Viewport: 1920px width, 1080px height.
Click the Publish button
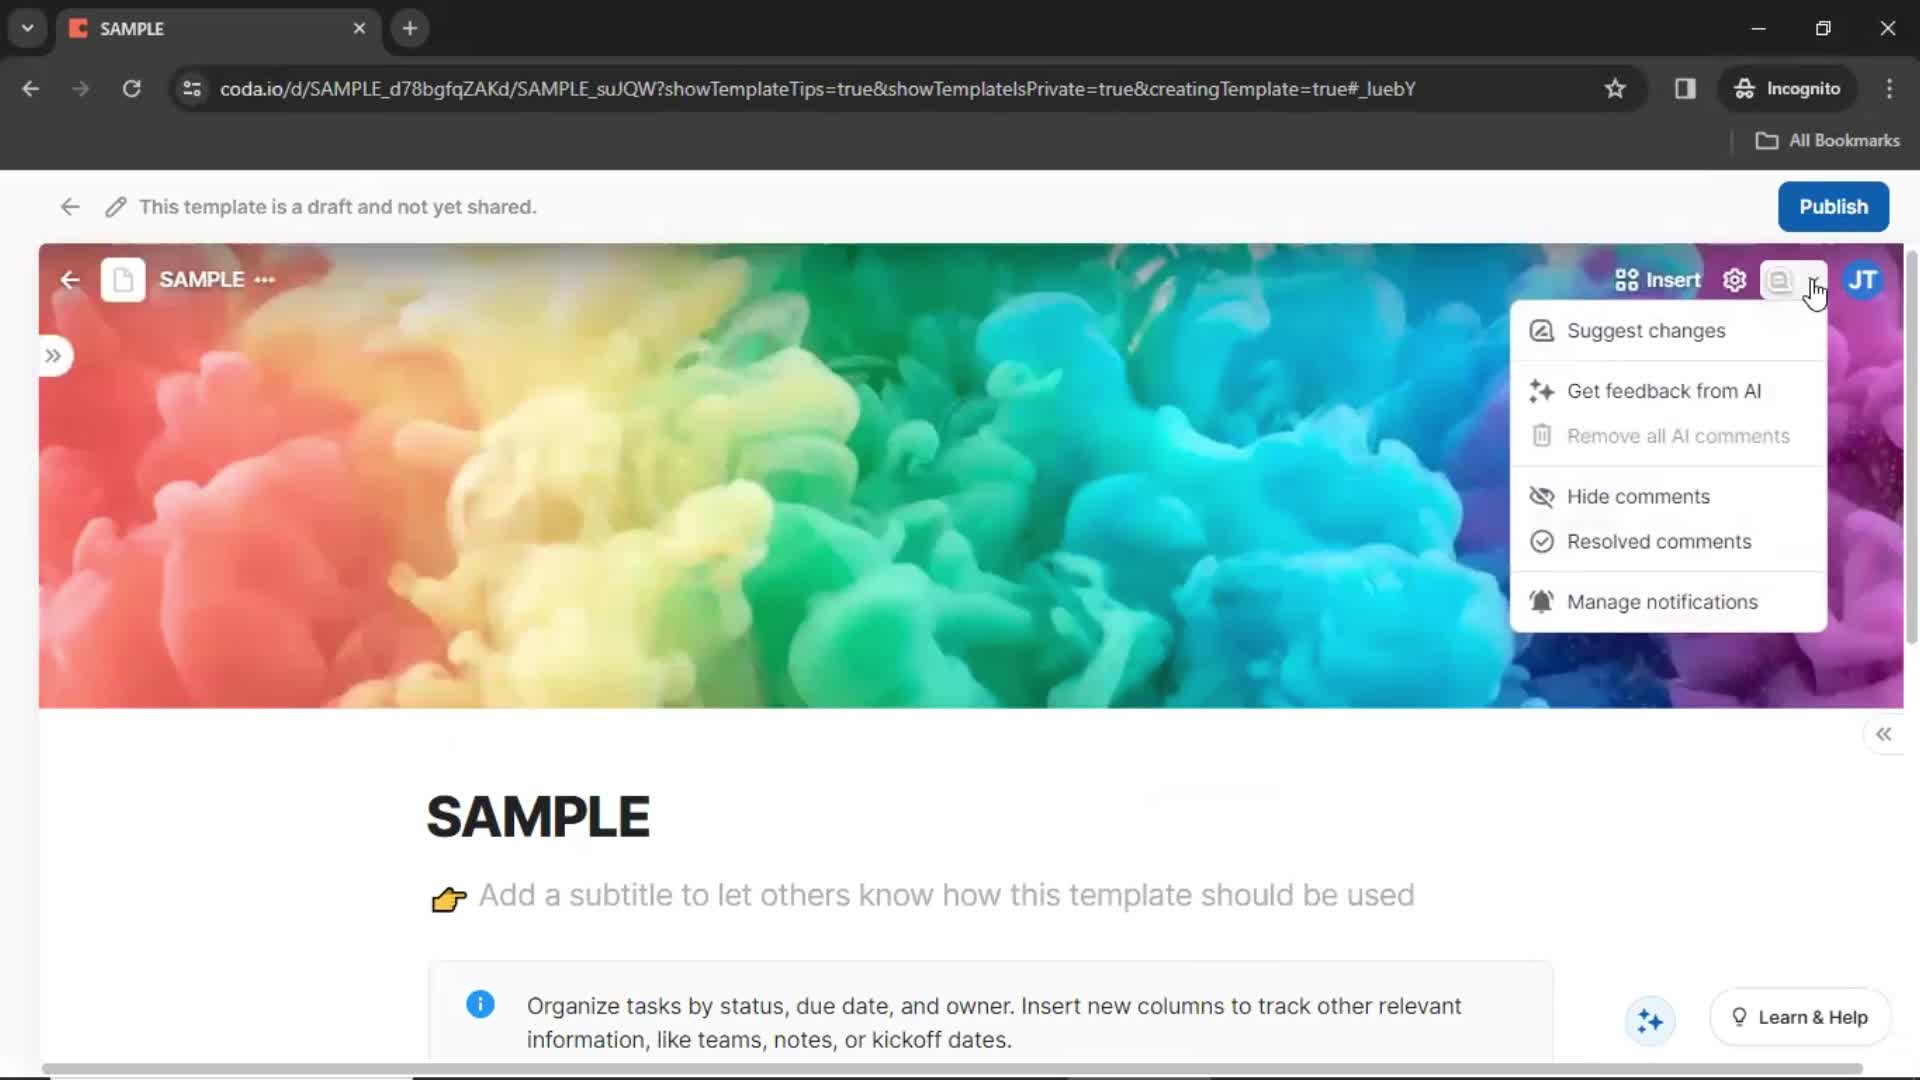click(1833, 206)
